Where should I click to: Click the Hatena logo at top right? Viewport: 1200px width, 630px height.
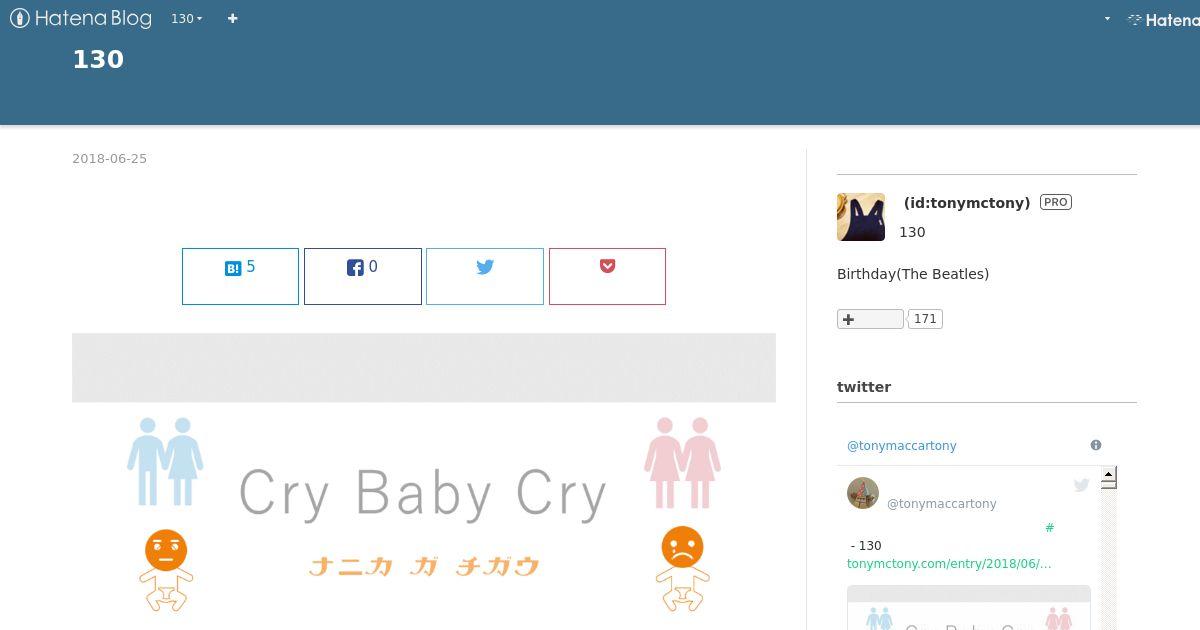click(x=1163, y=19)
